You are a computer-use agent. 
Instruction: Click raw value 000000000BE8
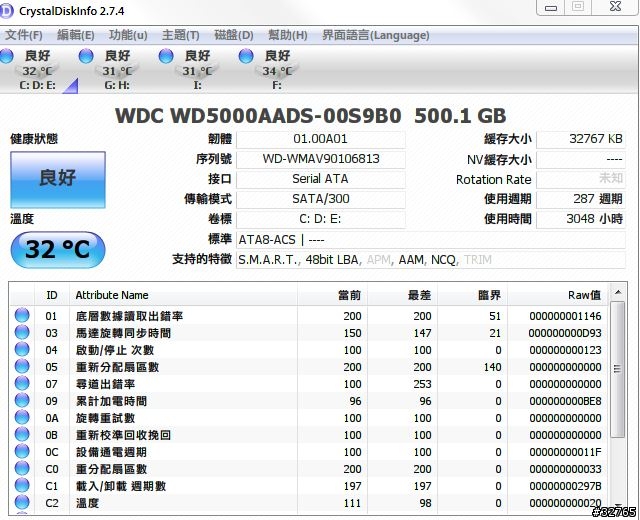(565, 401)
